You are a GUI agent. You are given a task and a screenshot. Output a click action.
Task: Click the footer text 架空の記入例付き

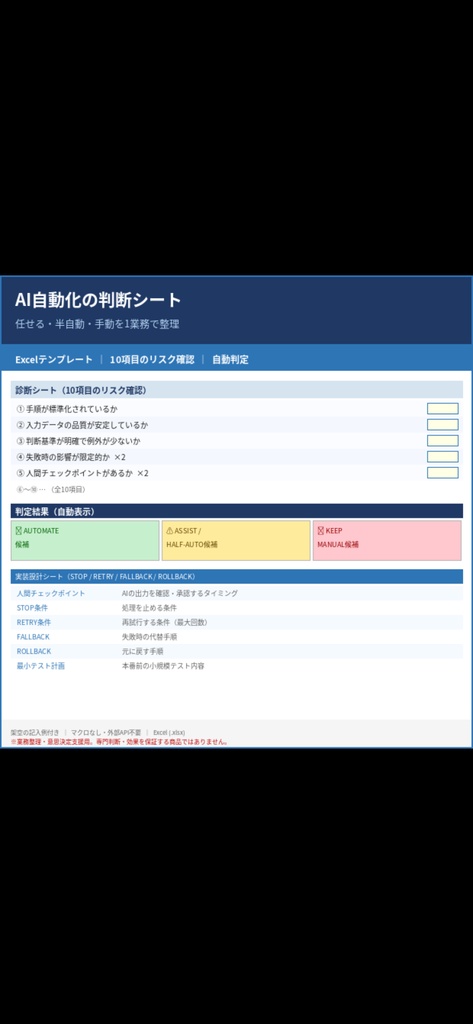35,733
